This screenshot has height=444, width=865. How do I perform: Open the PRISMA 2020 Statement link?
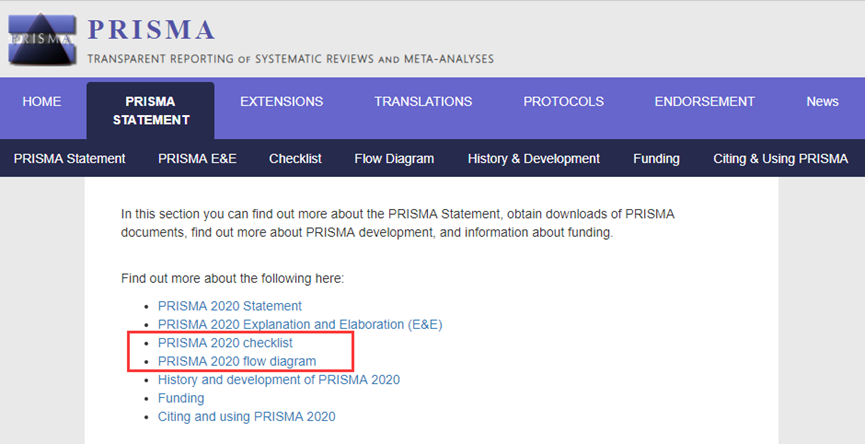pyautogui.click(x=230, y=306)
